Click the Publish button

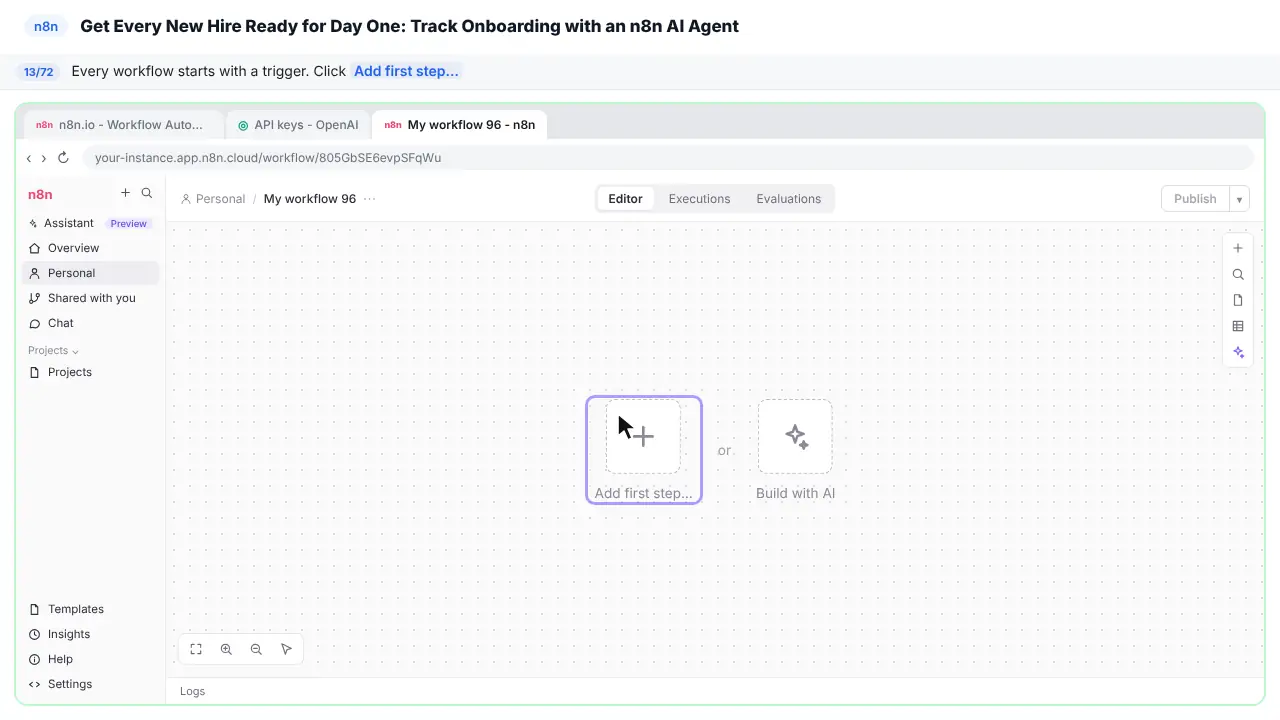1195,199
